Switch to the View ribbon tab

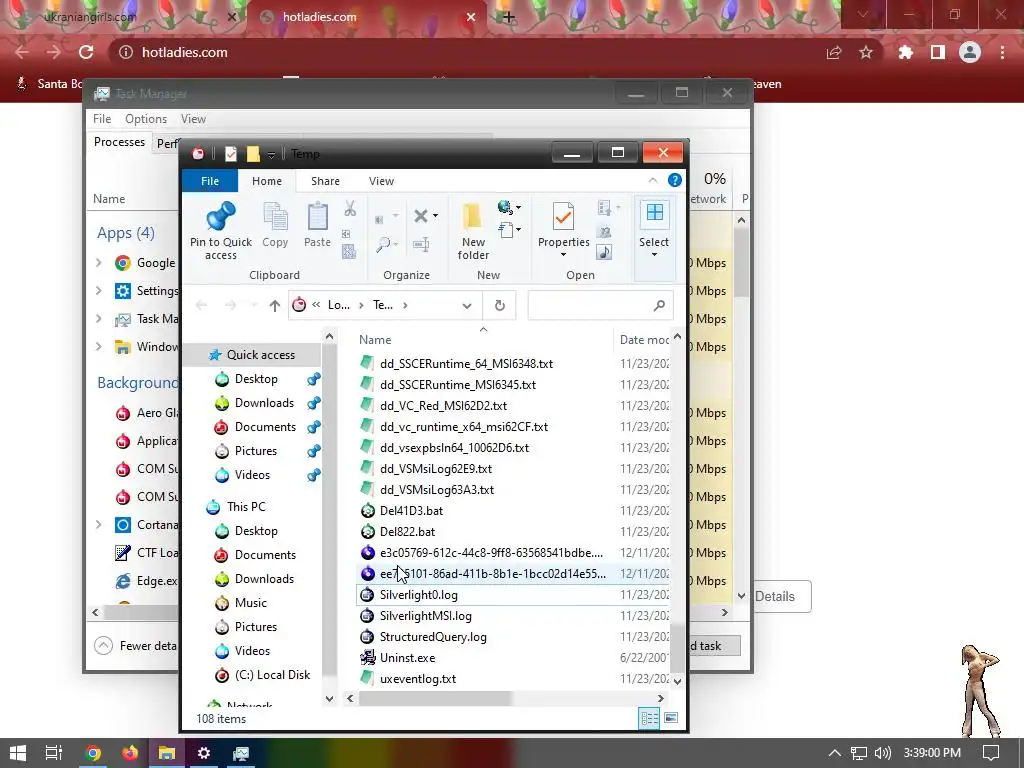pyautogui.click(x=381, y=181)
